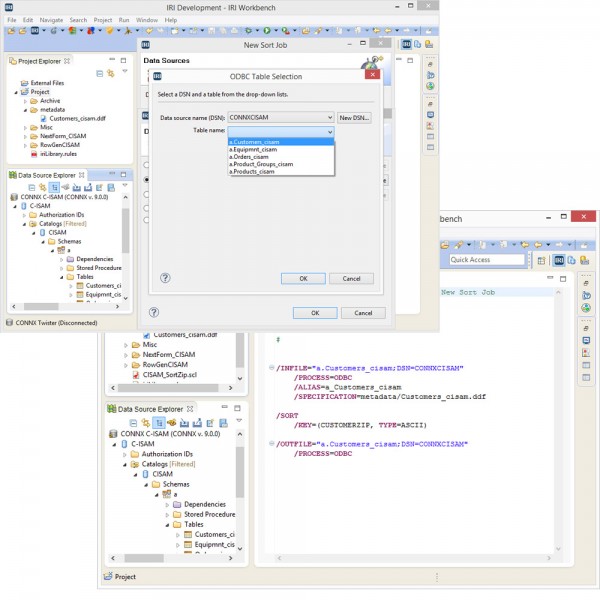Screen dimensions: 600x600
Task: Open view menu triangle in upper Project Explorer
Action: 125,71
